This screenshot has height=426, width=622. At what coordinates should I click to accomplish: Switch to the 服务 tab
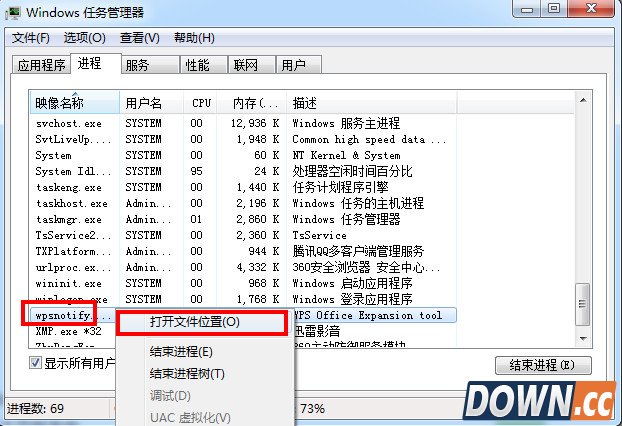click(150, 65)
